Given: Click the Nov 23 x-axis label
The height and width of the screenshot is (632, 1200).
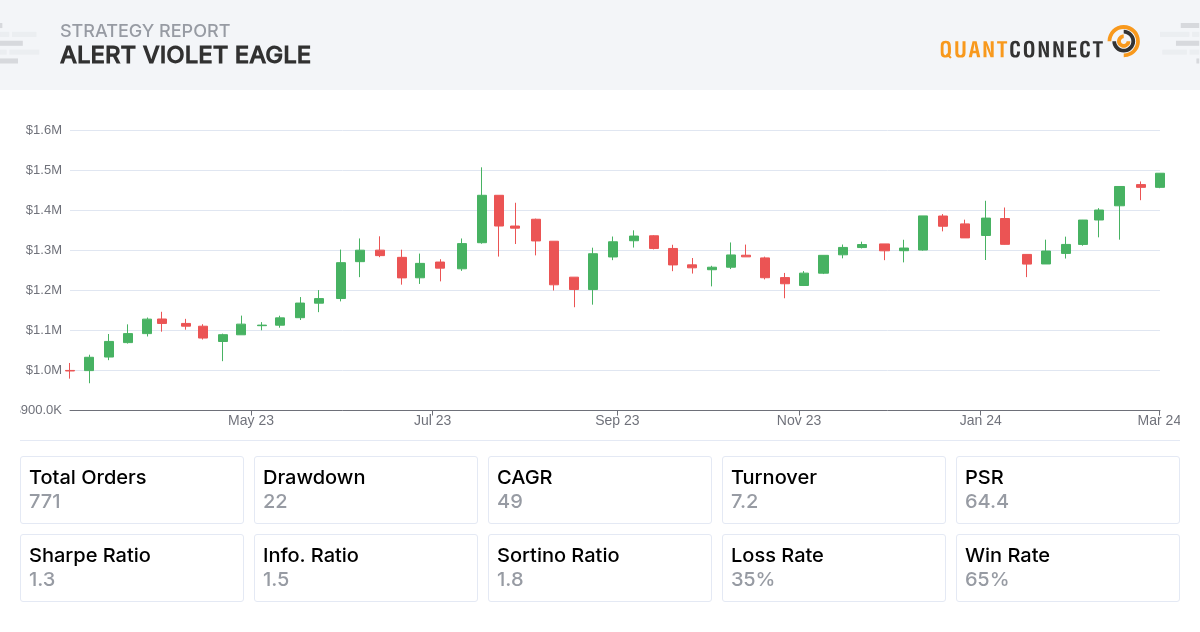Looking at the screenshot, I should point(799,420).
